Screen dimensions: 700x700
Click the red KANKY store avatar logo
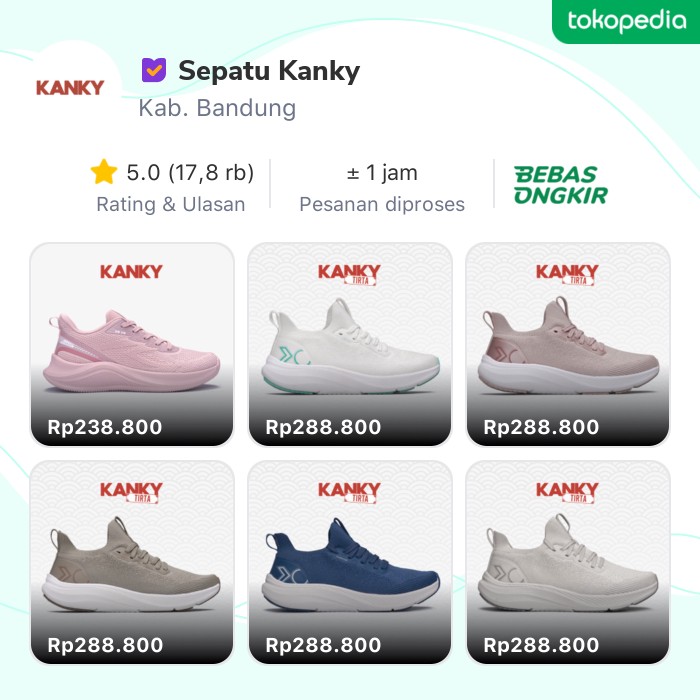click(70, 88)
